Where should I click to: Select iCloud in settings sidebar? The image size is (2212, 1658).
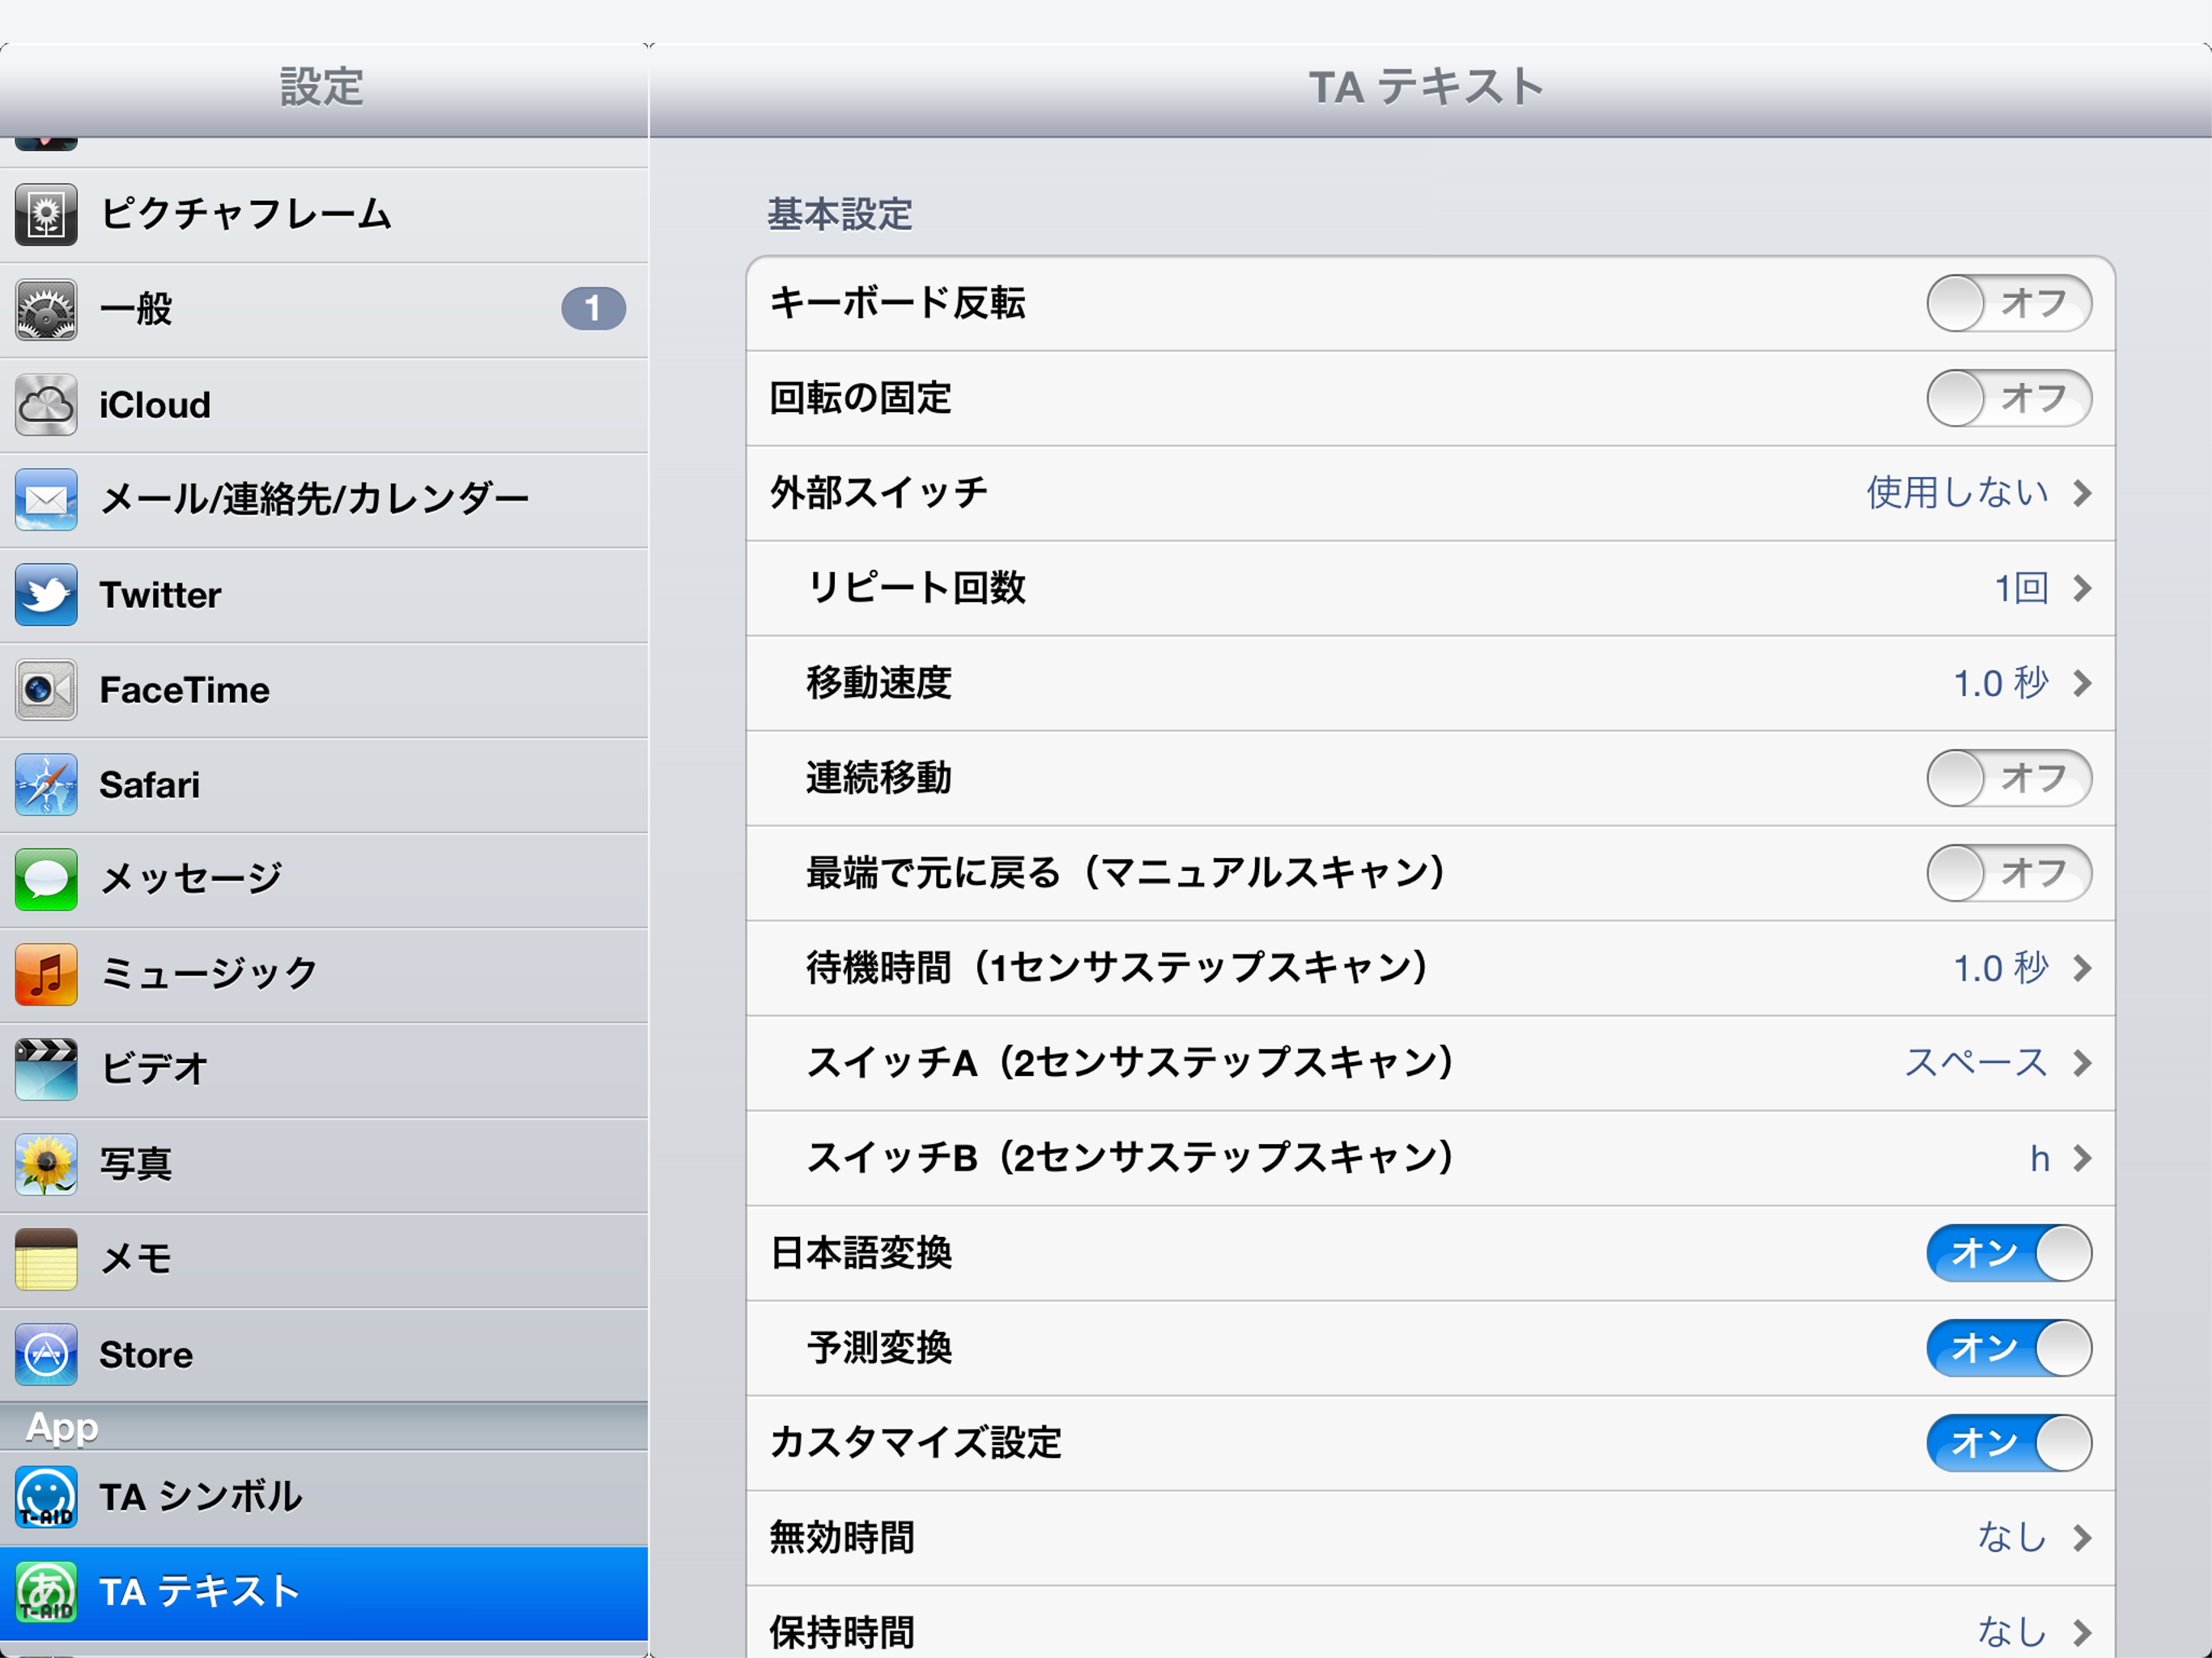[x=324, y=405]
